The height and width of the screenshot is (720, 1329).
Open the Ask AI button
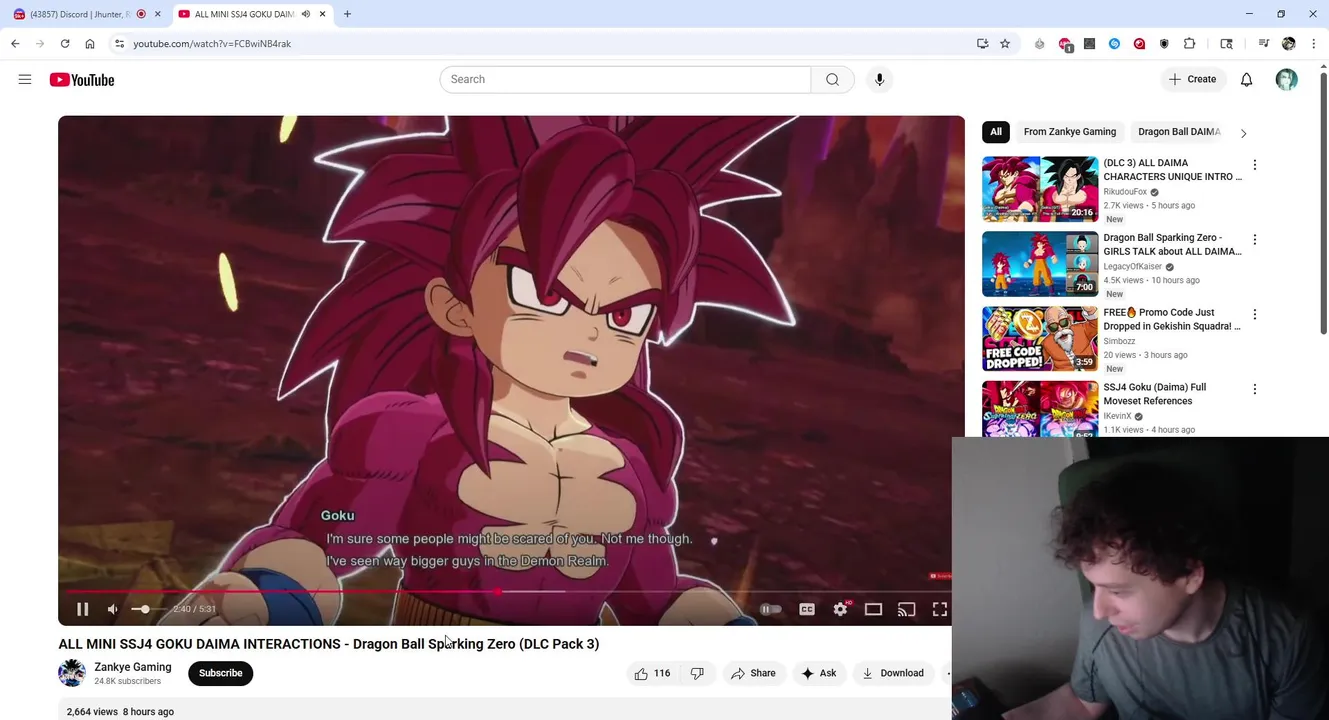coord(819,673)
